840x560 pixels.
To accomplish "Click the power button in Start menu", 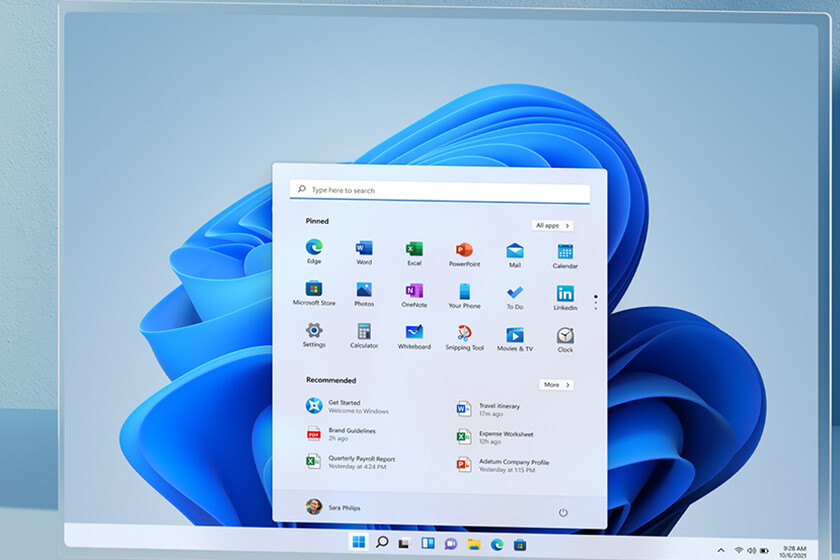I will click(563, 513).
